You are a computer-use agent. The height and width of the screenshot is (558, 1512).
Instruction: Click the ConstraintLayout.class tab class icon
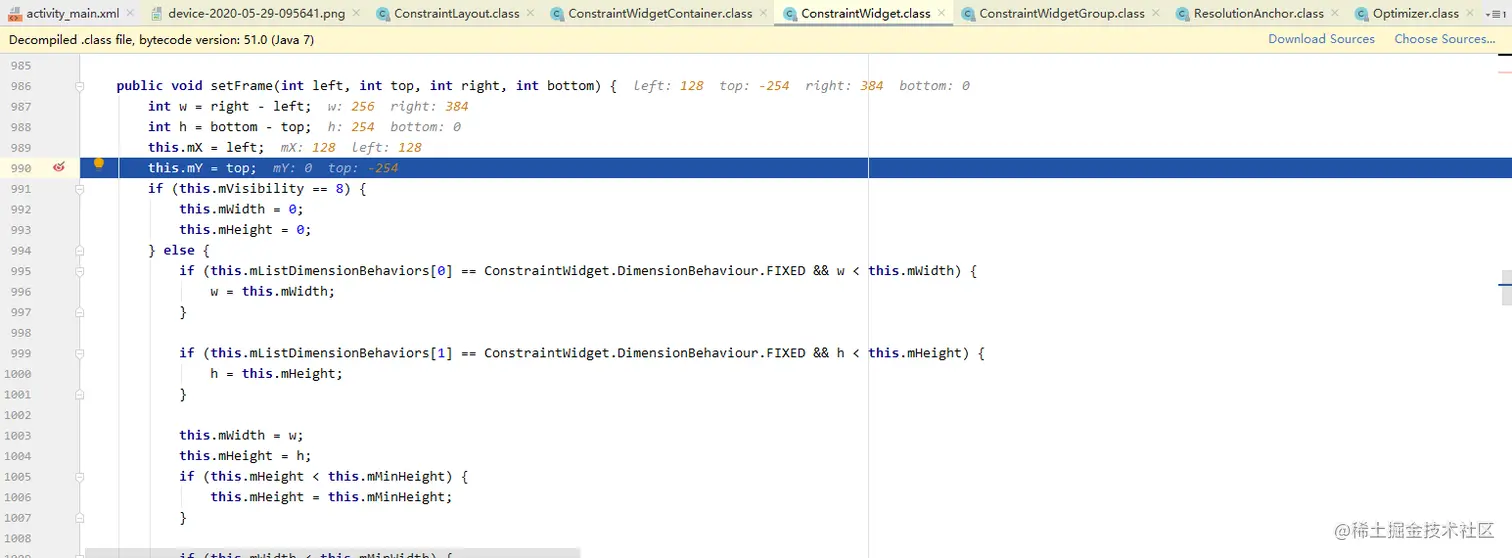coord(383,14)
